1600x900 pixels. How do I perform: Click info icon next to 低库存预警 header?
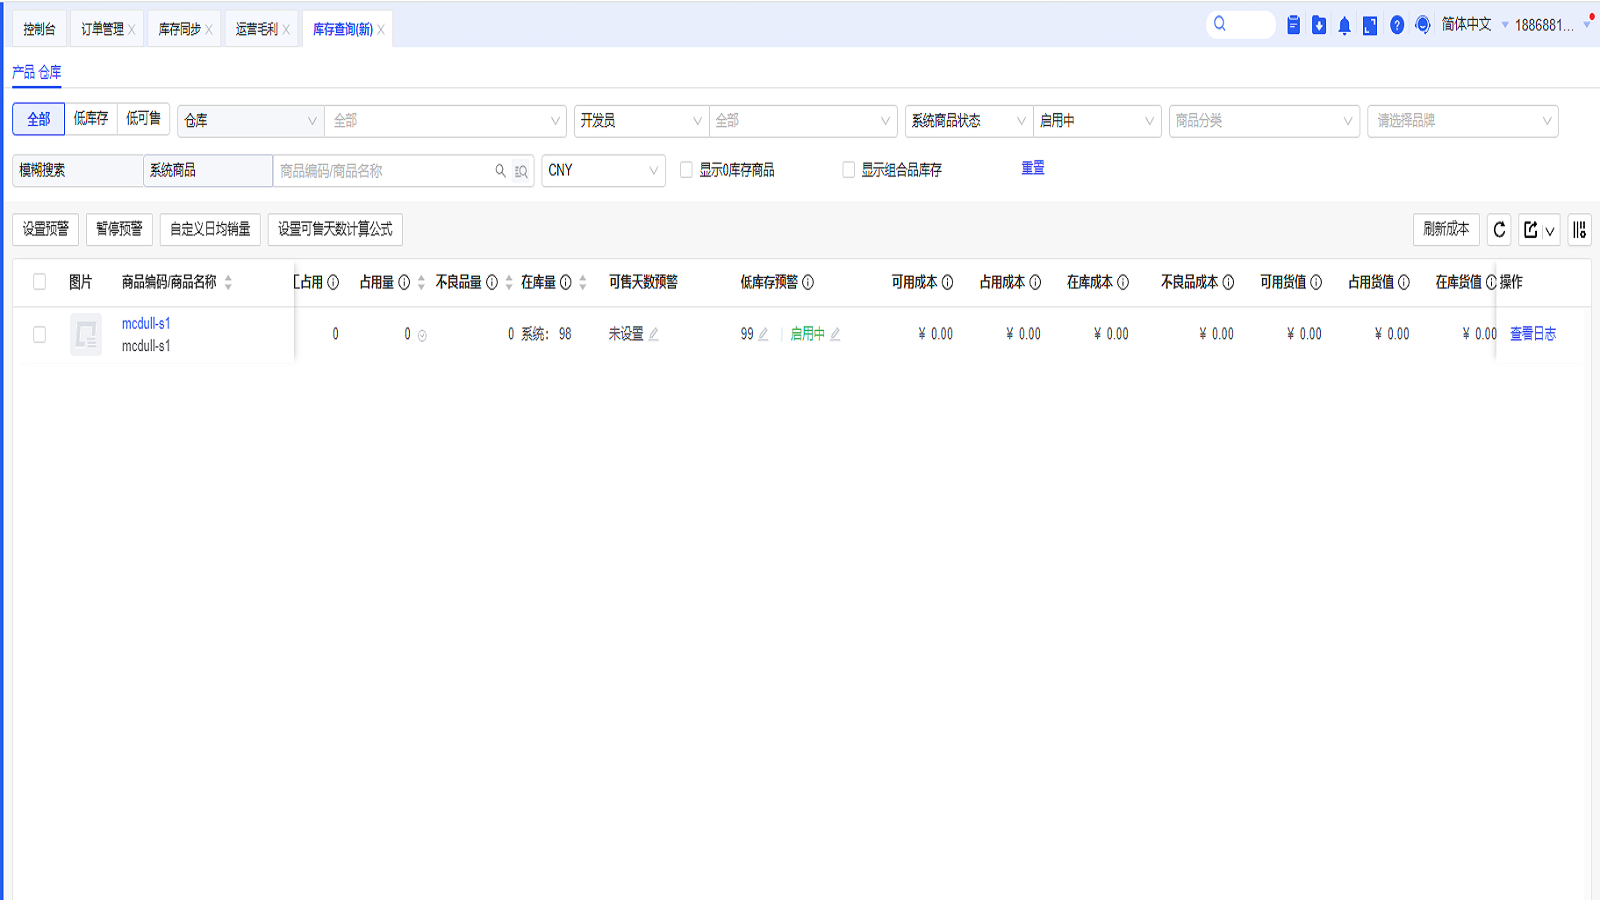807,282
